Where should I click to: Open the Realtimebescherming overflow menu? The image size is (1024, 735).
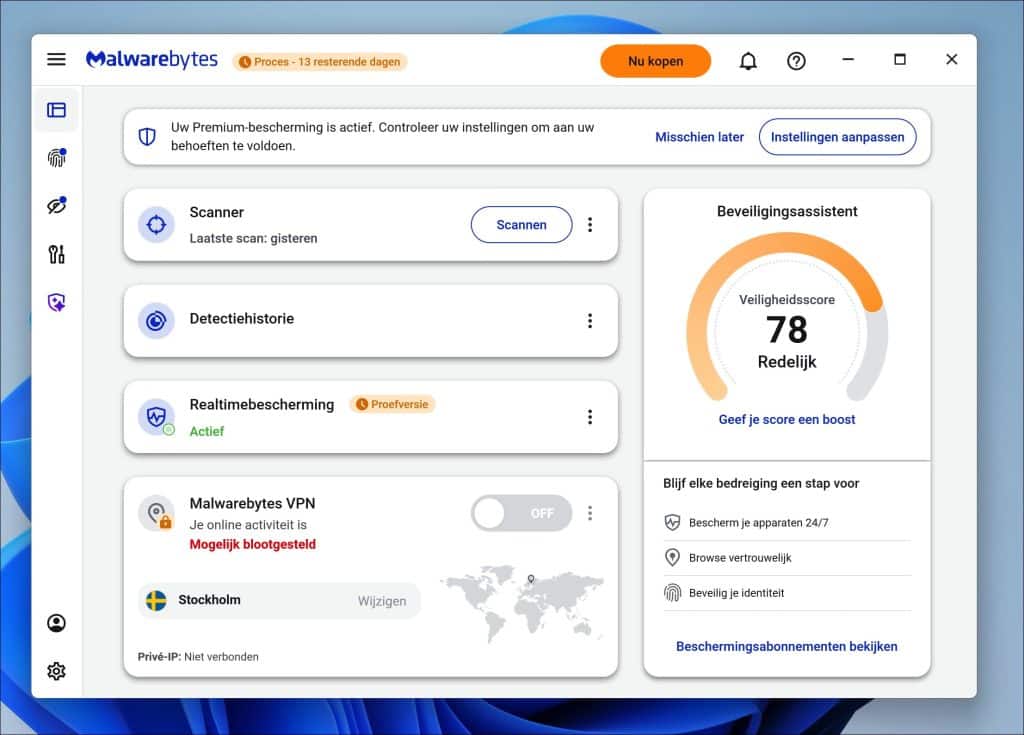click(x=590, y=416)
